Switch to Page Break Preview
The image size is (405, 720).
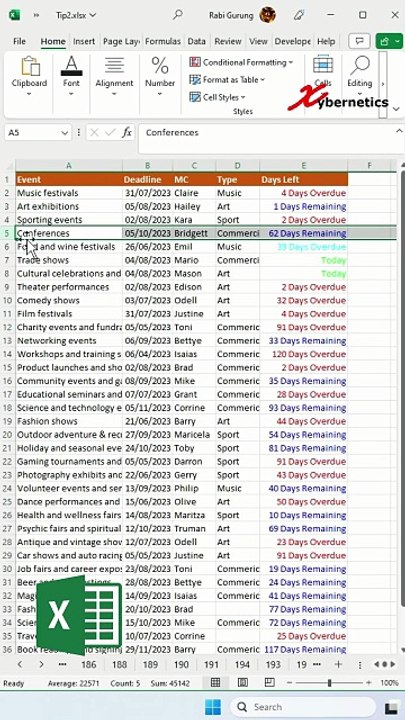[x=270, y=683]
